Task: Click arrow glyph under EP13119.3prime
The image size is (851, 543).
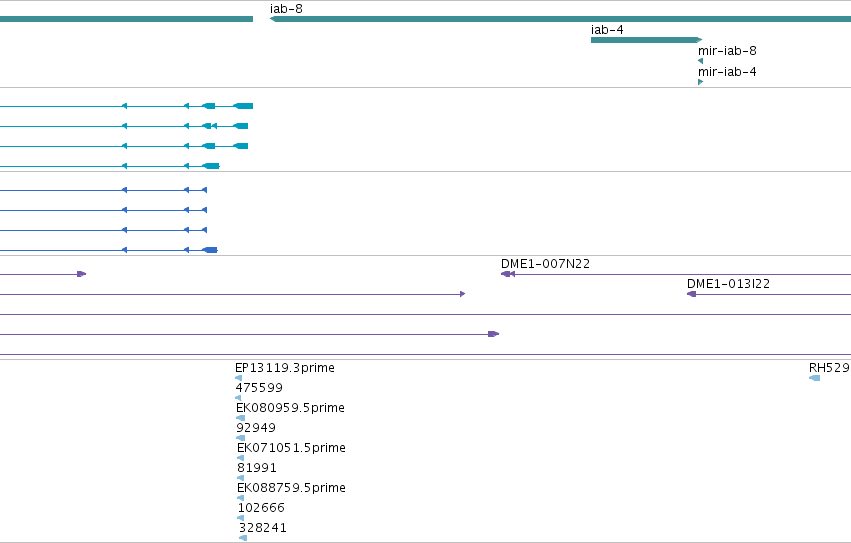Action: pos(238,378)
